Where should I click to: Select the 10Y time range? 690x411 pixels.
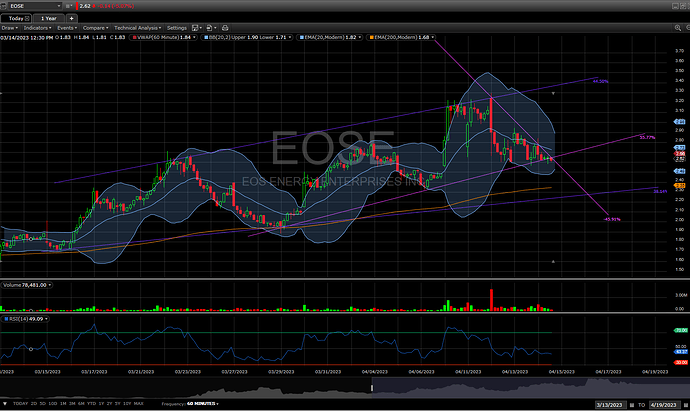(x=127, y=404)
